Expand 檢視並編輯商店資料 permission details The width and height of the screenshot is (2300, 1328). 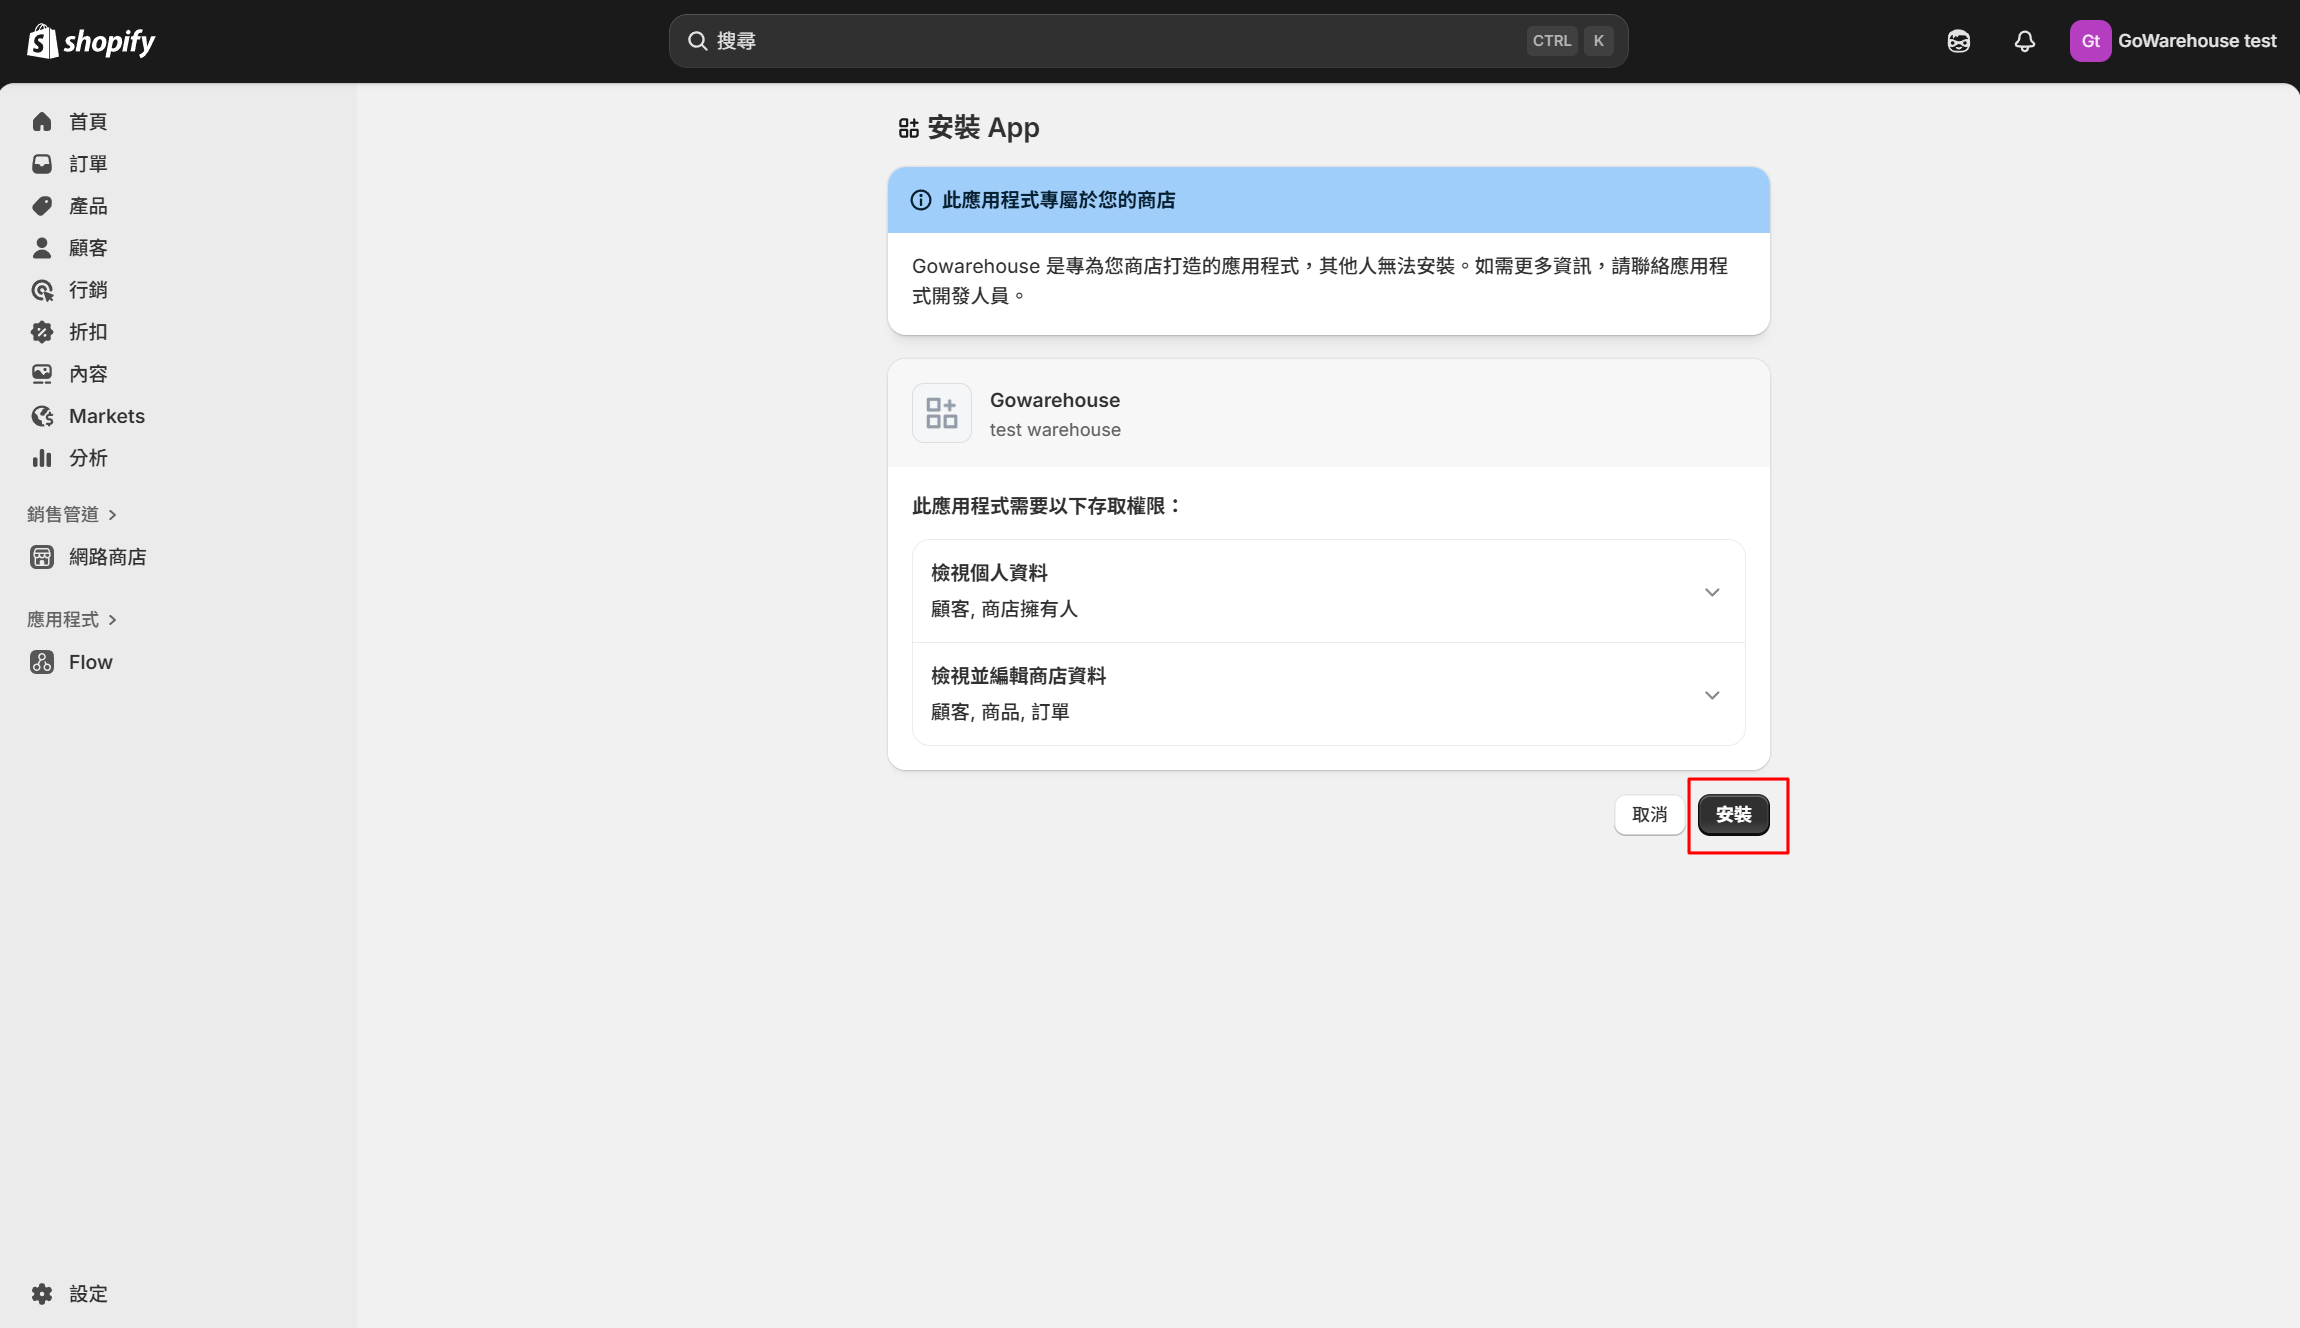(1711, 695)
